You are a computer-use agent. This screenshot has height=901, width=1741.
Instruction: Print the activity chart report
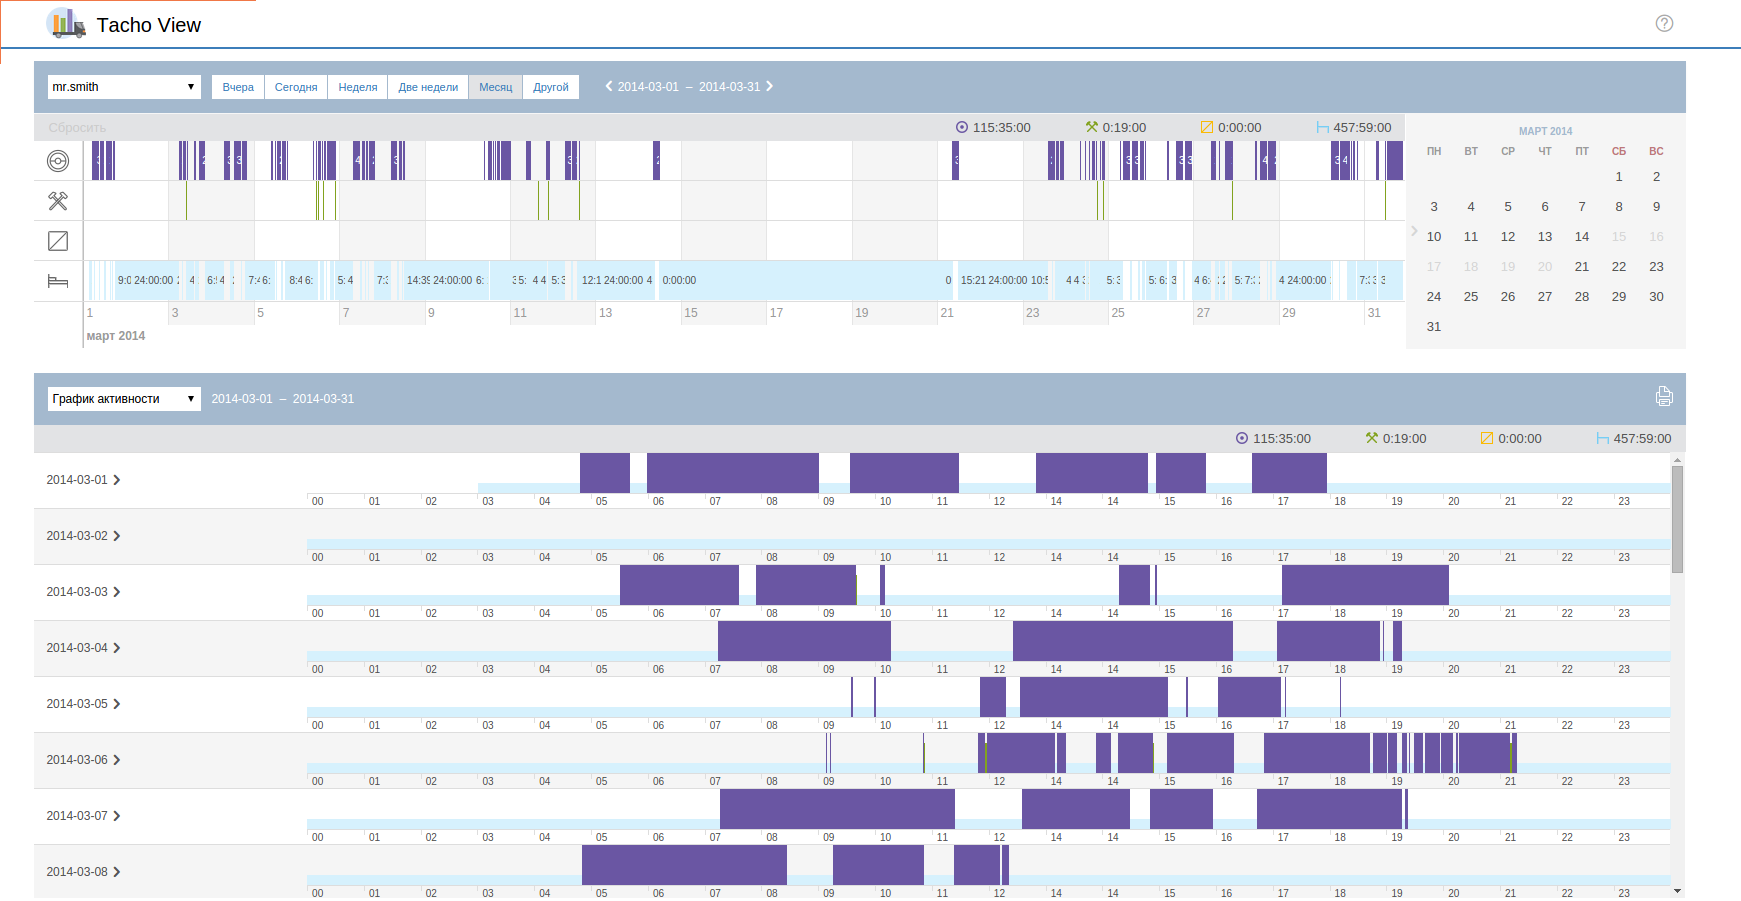point(1664,397)
